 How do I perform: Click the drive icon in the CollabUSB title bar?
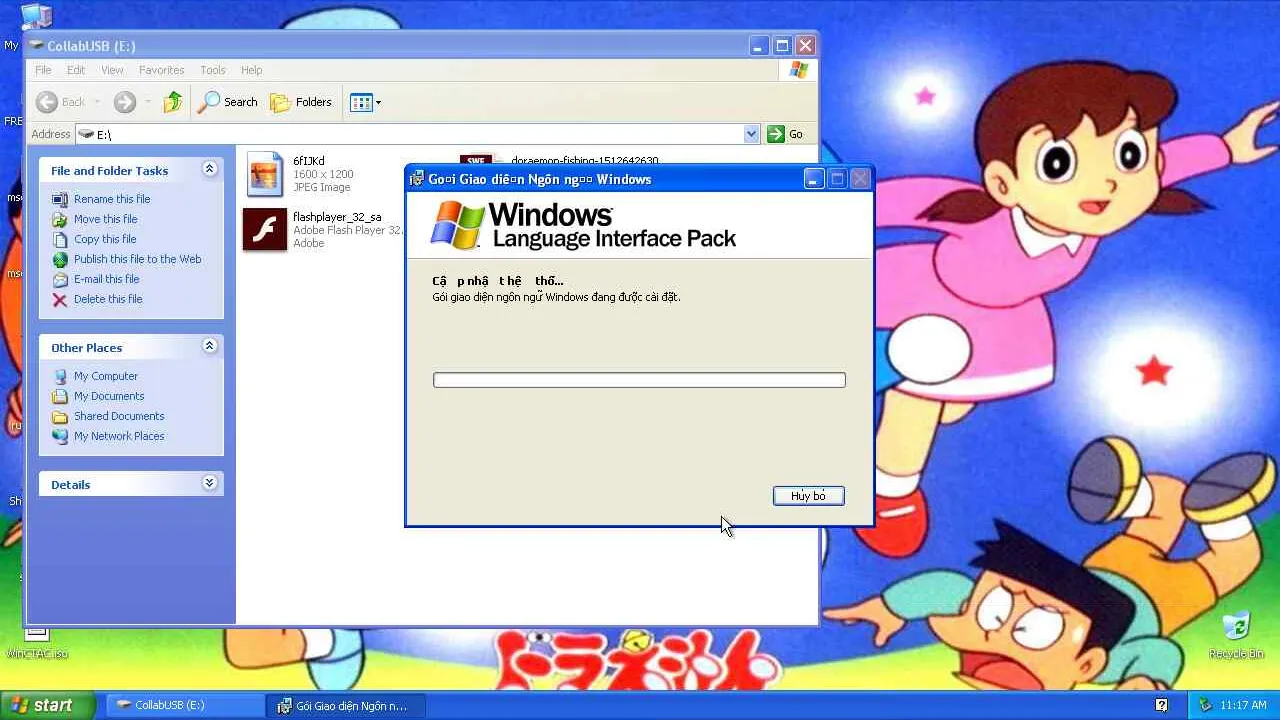point(36,45)
